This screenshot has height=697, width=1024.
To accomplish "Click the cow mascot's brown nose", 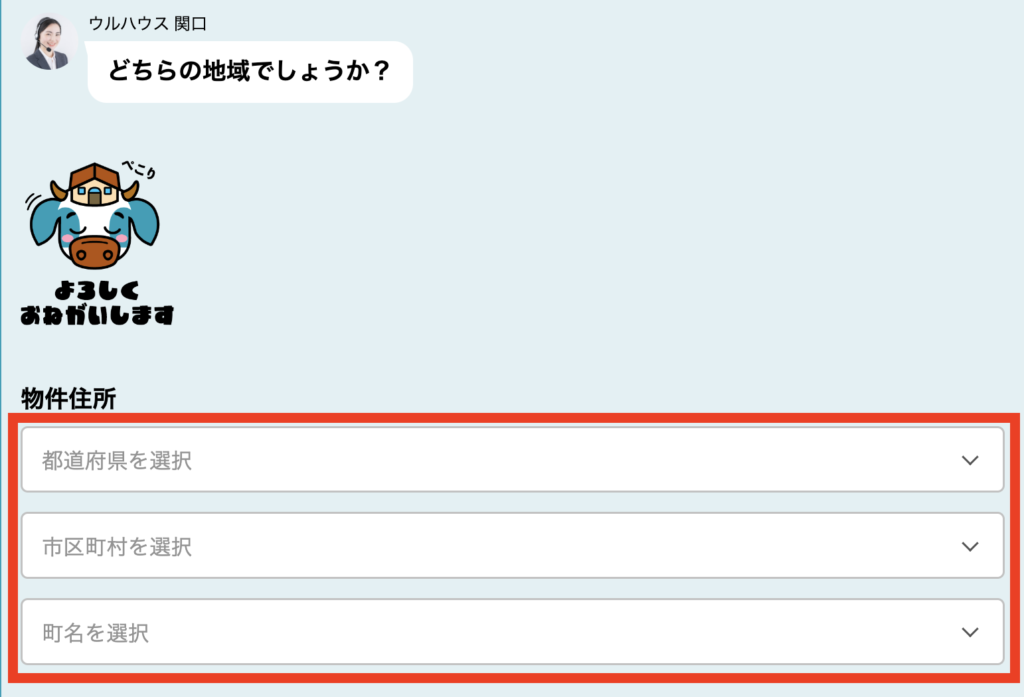I will 94,253.
